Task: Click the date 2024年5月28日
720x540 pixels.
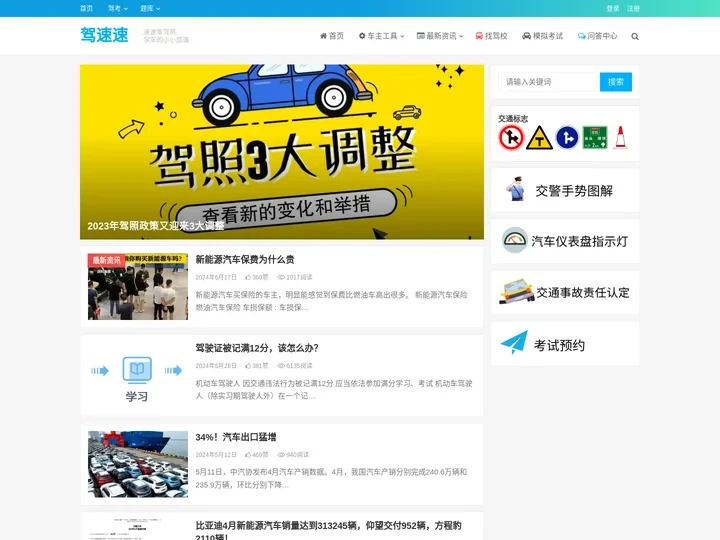Action: [216, 366]
